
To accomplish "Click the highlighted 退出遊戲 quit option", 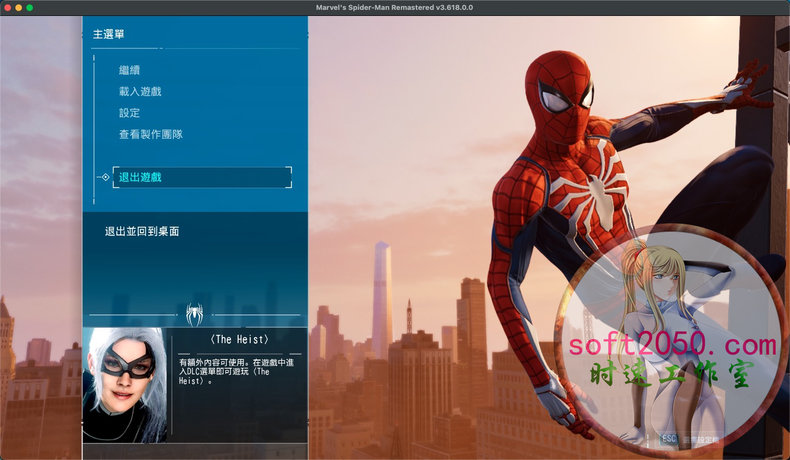I will pos(140,177).
